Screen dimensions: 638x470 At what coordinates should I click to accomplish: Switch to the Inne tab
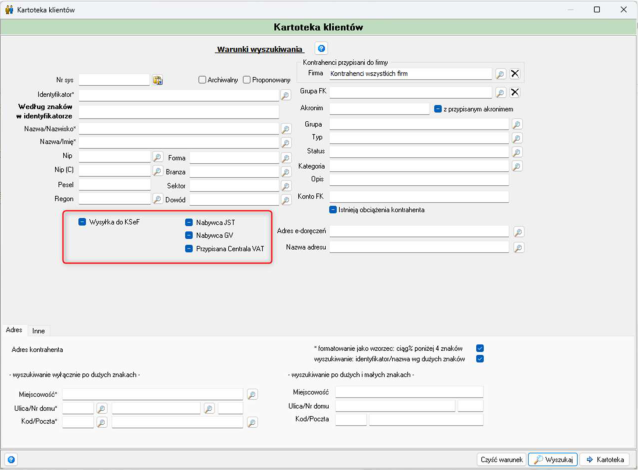[x=39, y=331]
